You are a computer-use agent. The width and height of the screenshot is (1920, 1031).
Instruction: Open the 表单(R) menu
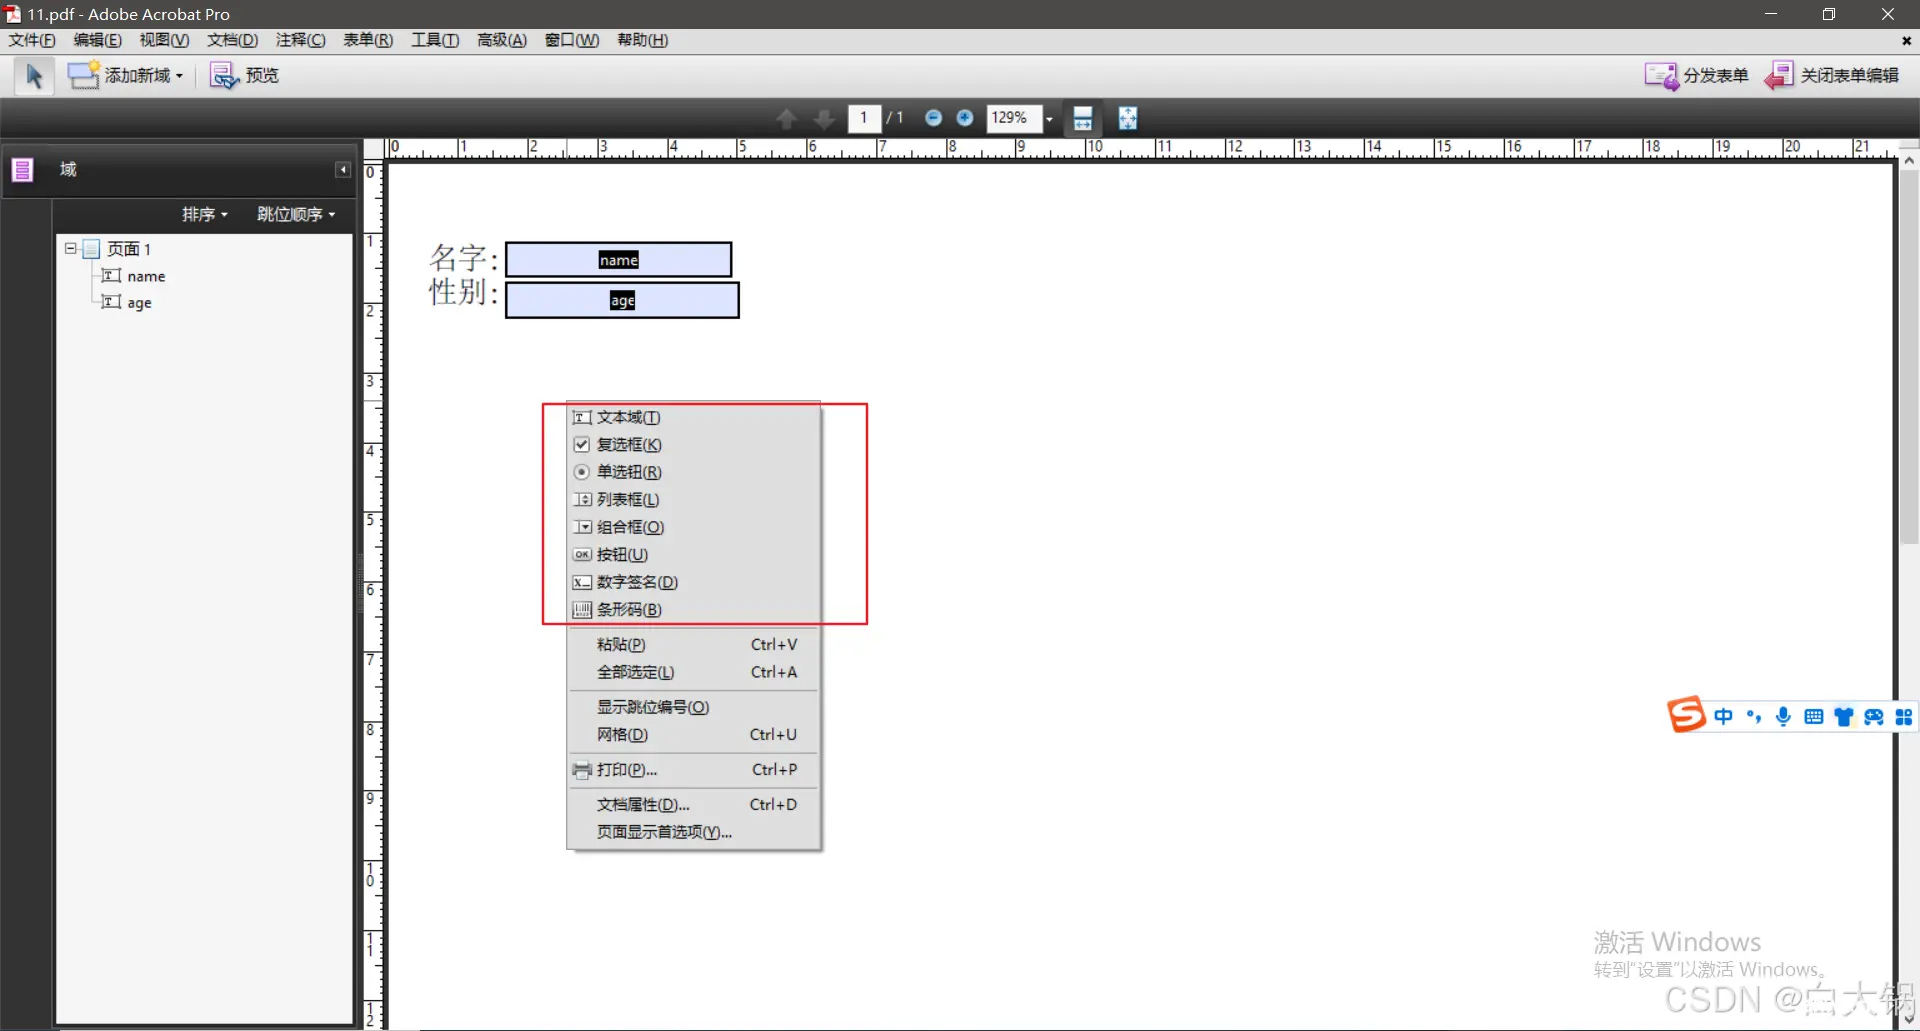tap(368, 40)
